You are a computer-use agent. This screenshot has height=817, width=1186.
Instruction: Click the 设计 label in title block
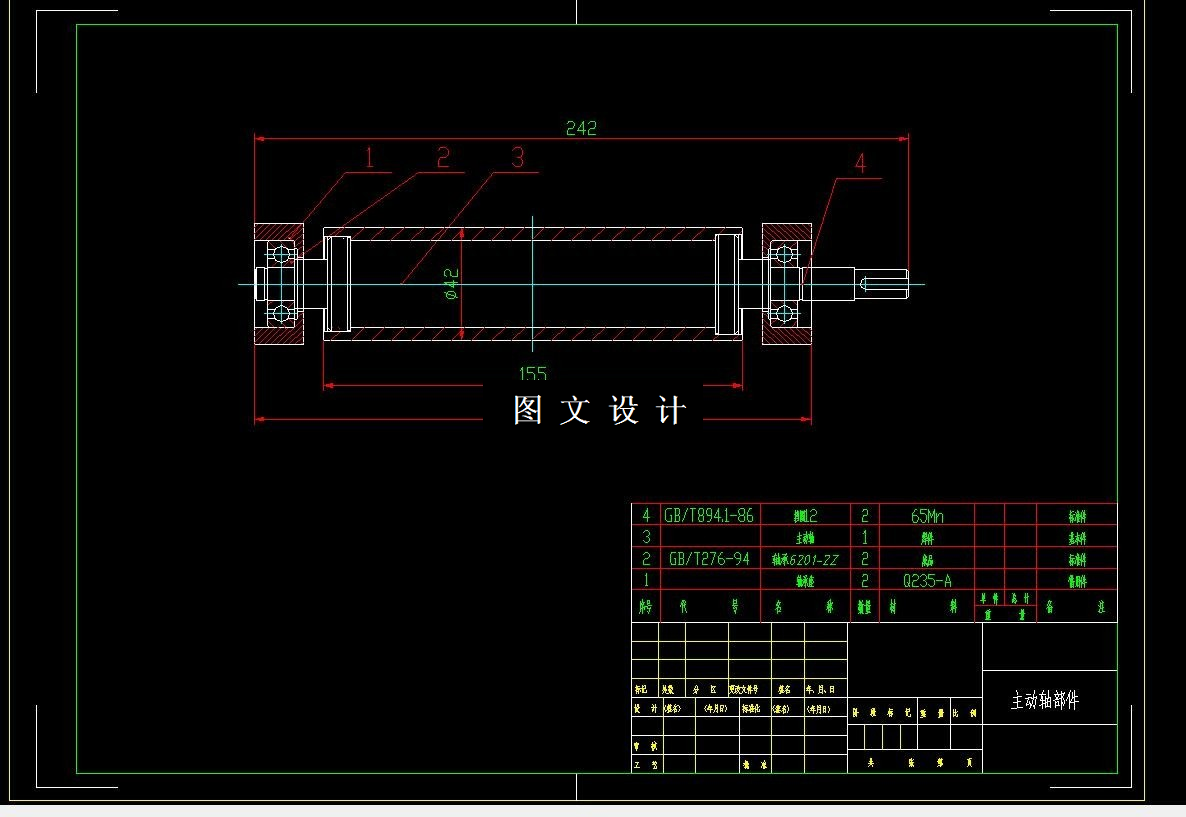pyautogui.click(x=645, y=709)
